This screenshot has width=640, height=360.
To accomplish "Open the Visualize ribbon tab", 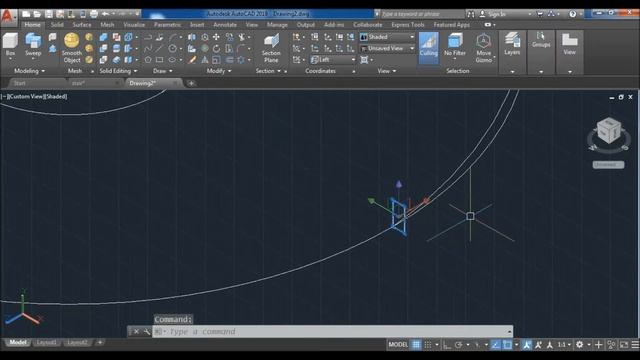I will (x=134, y=25).
